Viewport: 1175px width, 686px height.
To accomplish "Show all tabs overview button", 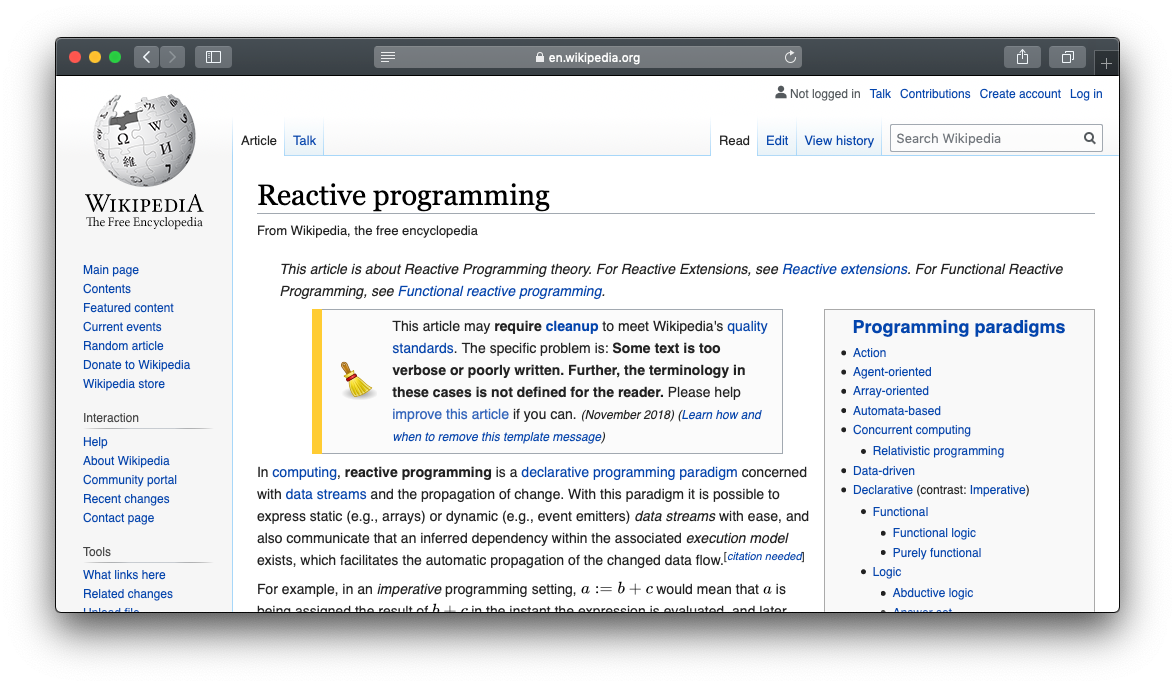I will pos(1068,57).
